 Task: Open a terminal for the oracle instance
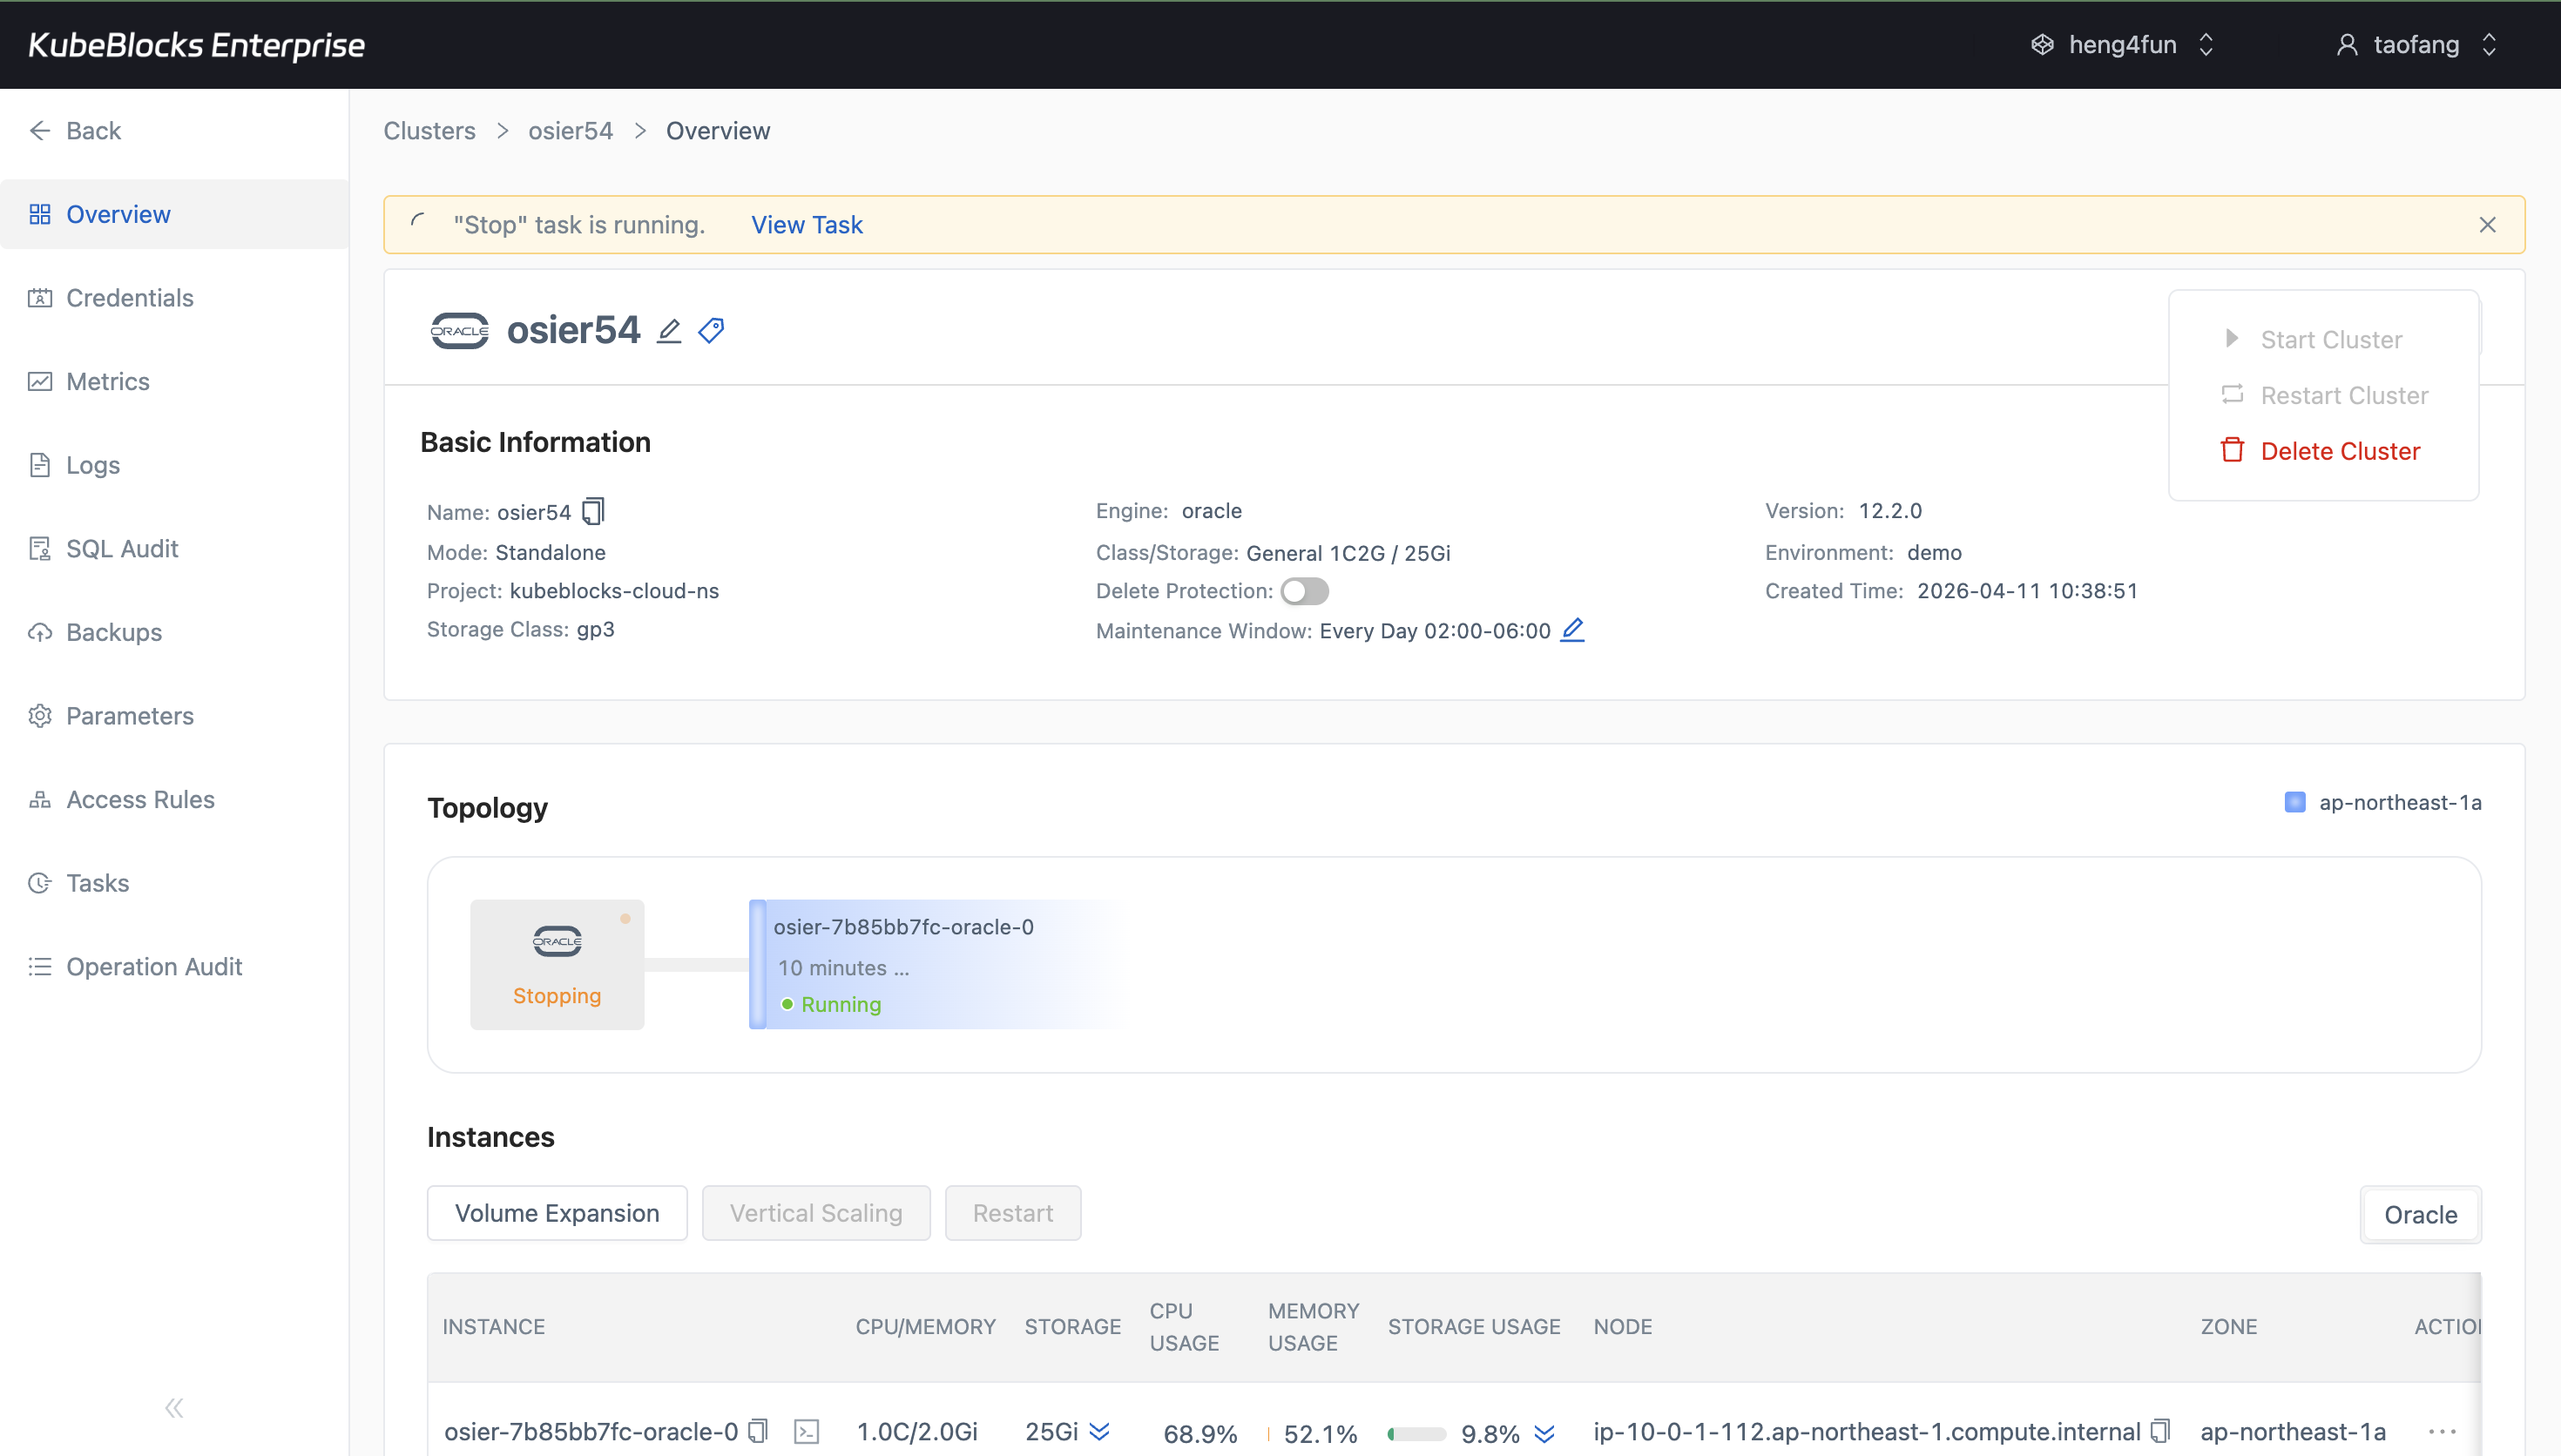807,1431
